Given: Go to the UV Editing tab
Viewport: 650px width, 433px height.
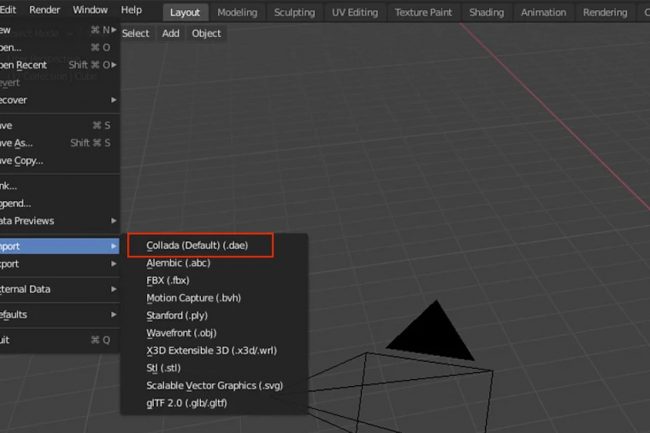Looking at the screenshot, I should click(x=354, y=13).
